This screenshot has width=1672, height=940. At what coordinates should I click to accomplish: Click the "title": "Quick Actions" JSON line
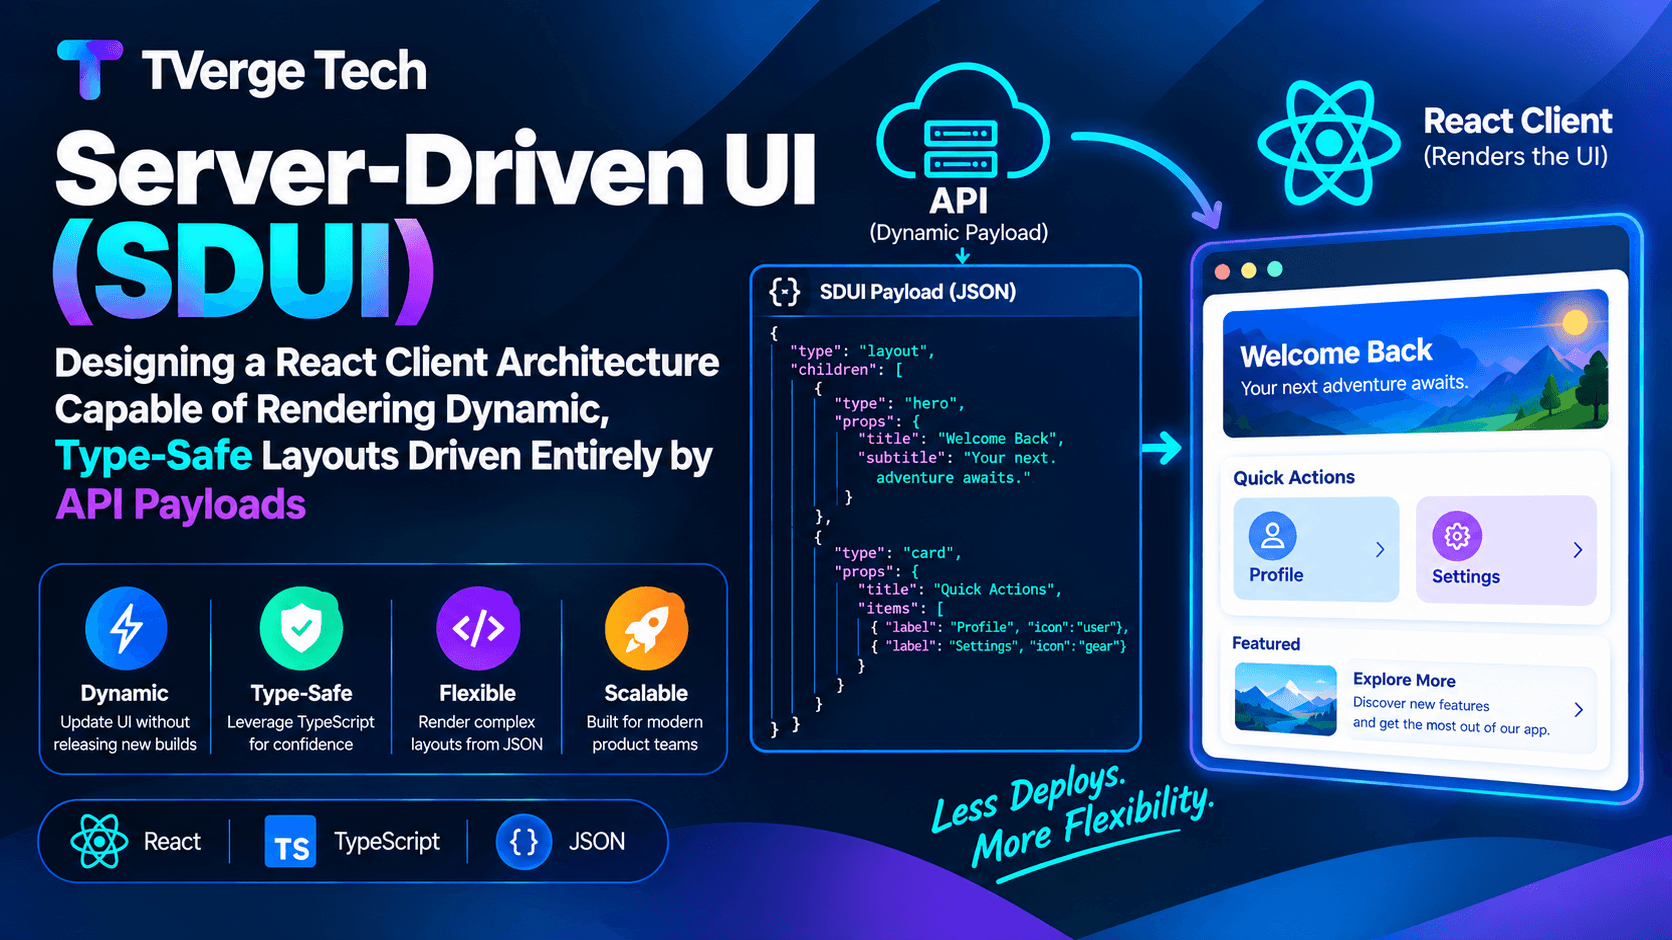pos(959,590)
